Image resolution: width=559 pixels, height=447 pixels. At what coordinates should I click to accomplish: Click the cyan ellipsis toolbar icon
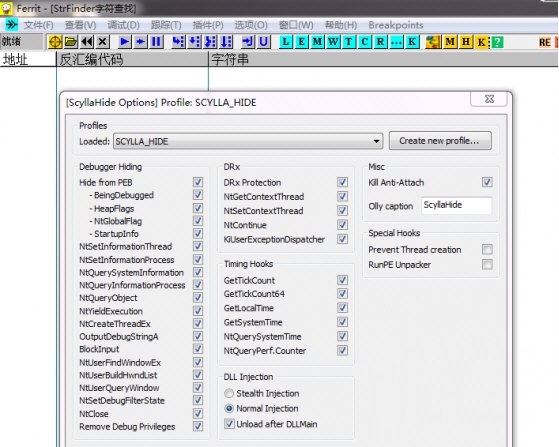396,42
